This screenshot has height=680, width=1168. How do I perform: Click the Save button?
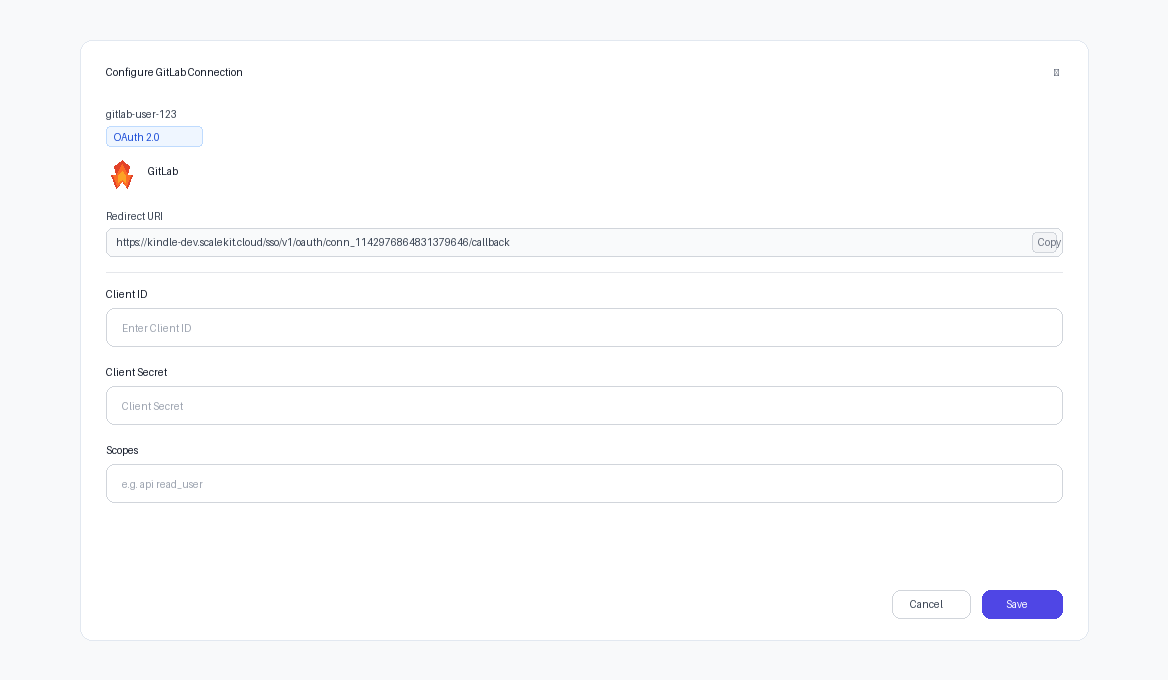[1021, 604]
